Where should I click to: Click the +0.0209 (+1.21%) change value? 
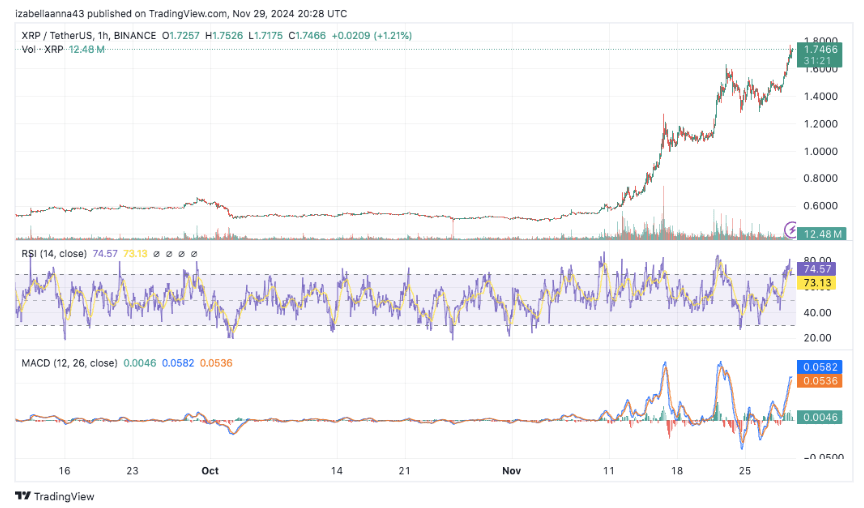point(371,35)
